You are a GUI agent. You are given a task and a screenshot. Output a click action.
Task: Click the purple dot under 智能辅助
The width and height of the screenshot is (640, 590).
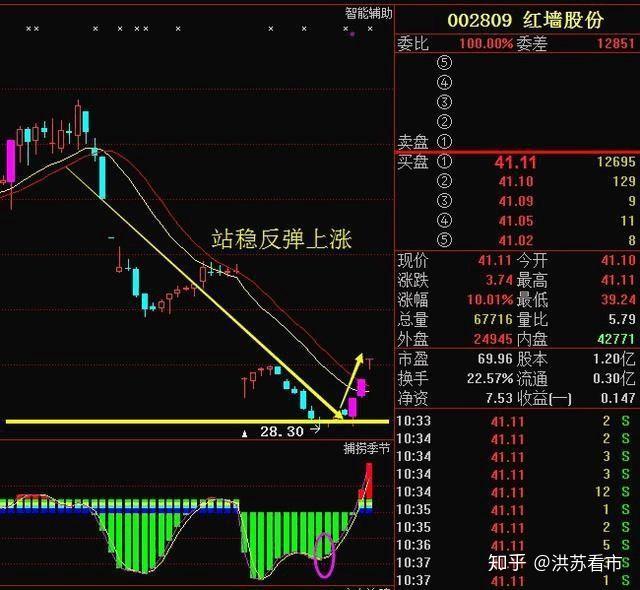[x=352, y=34]
